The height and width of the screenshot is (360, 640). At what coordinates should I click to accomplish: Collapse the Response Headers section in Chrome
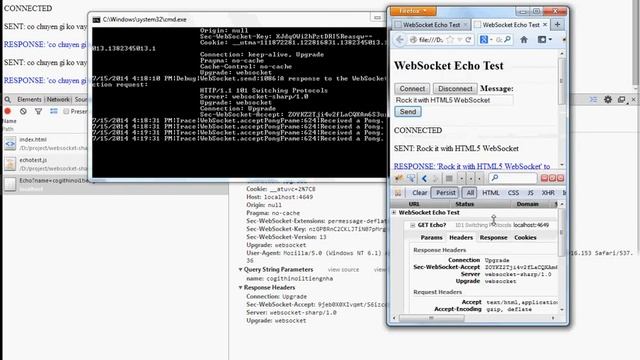[240, 287]
